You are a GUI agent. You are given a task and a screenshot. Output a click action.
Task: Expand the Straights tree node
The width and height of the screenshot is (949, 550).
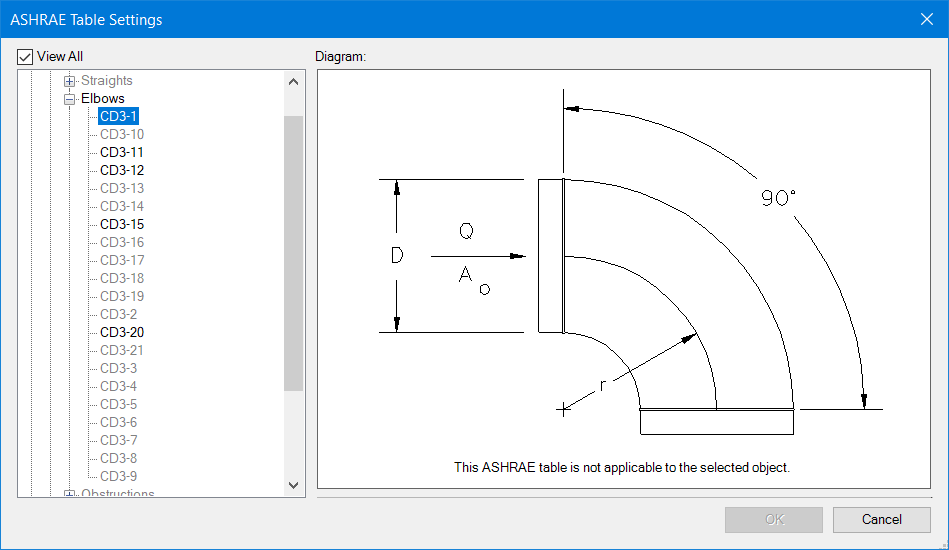[x=70, y=81]
